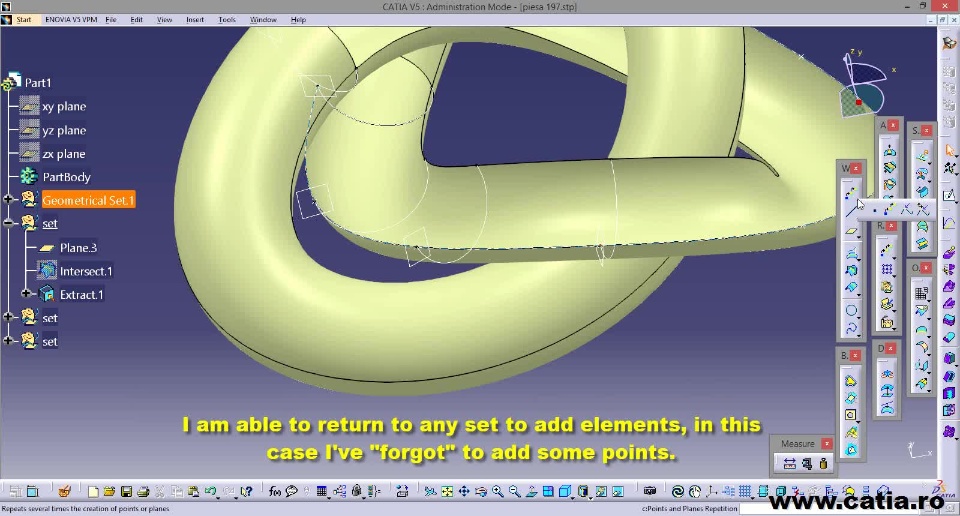
Task: Open the Formula f(x) tool
Action: pos(275,491)
